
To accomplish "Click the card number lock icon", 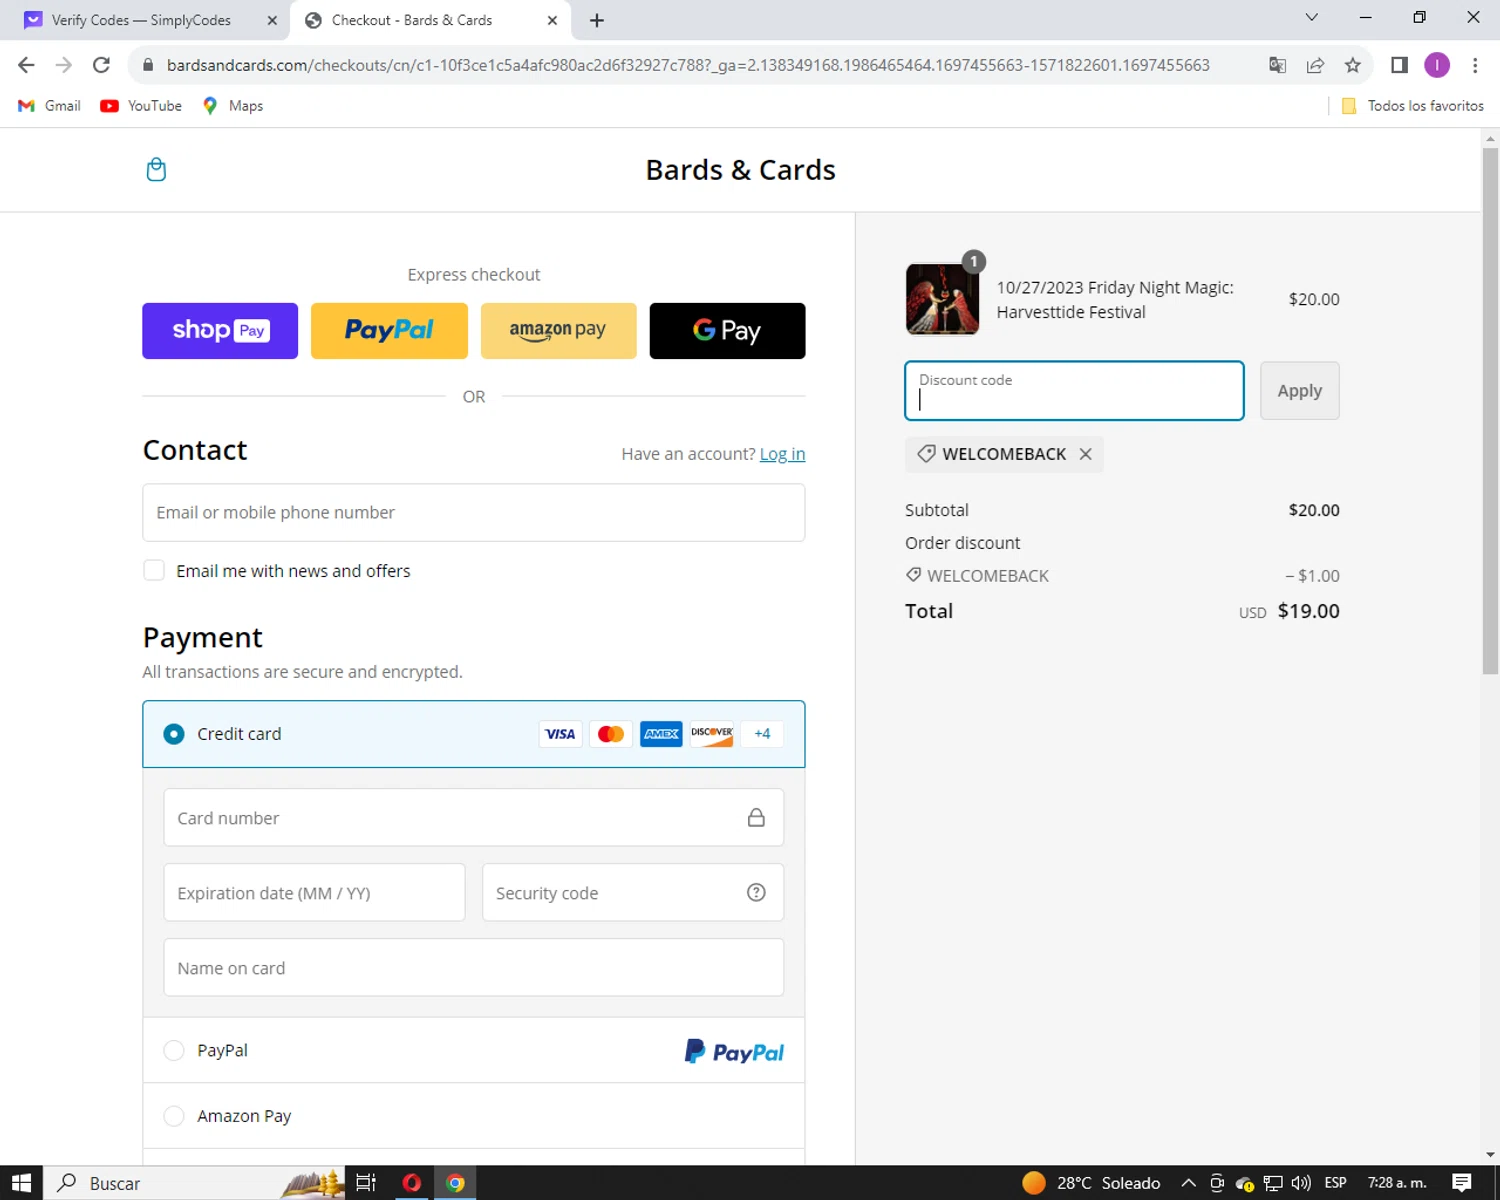I will [x=756, y=818].
